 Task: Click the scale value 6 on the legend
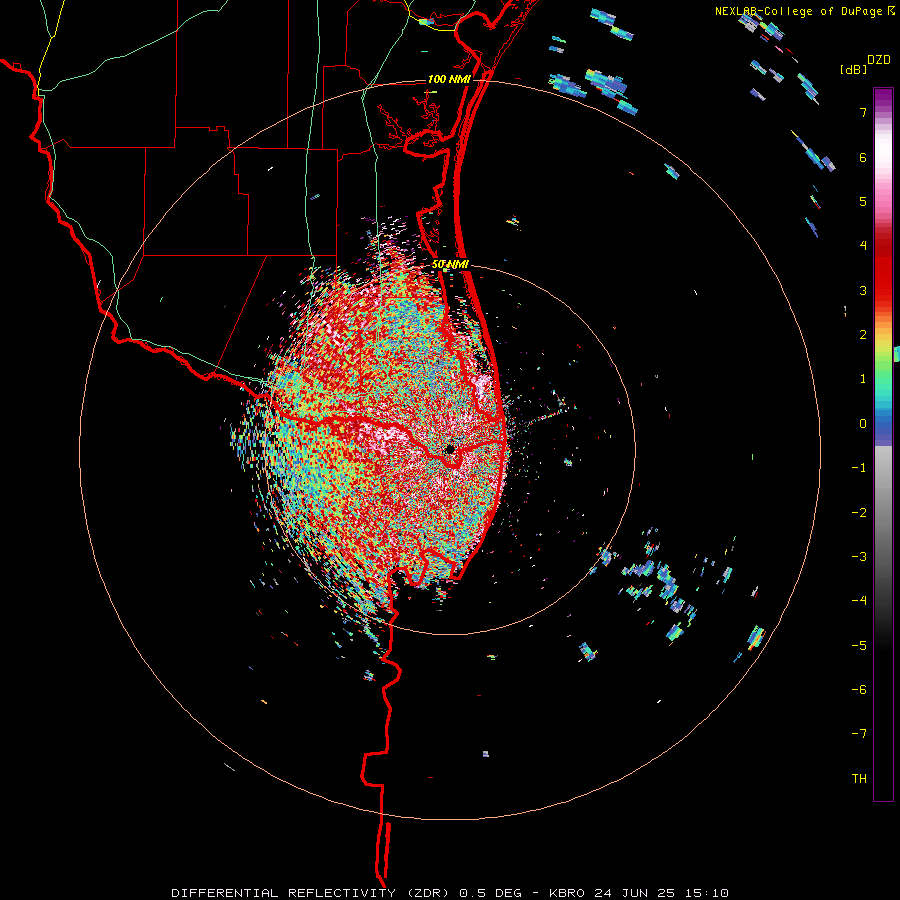pos(863,157)
